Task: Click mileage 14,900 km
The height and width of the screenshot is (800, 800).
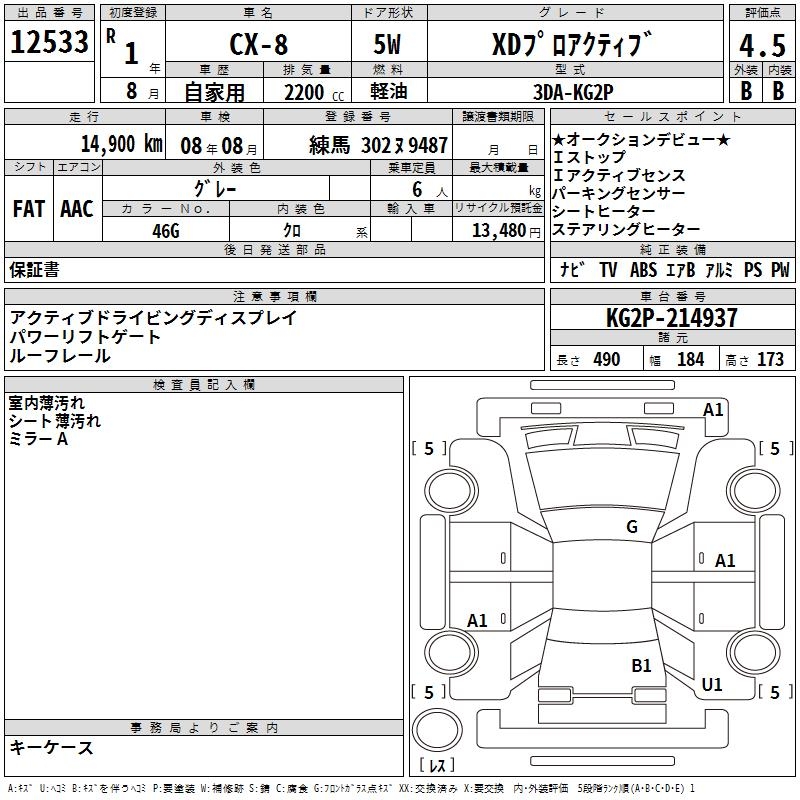Action: click(122, 144)
